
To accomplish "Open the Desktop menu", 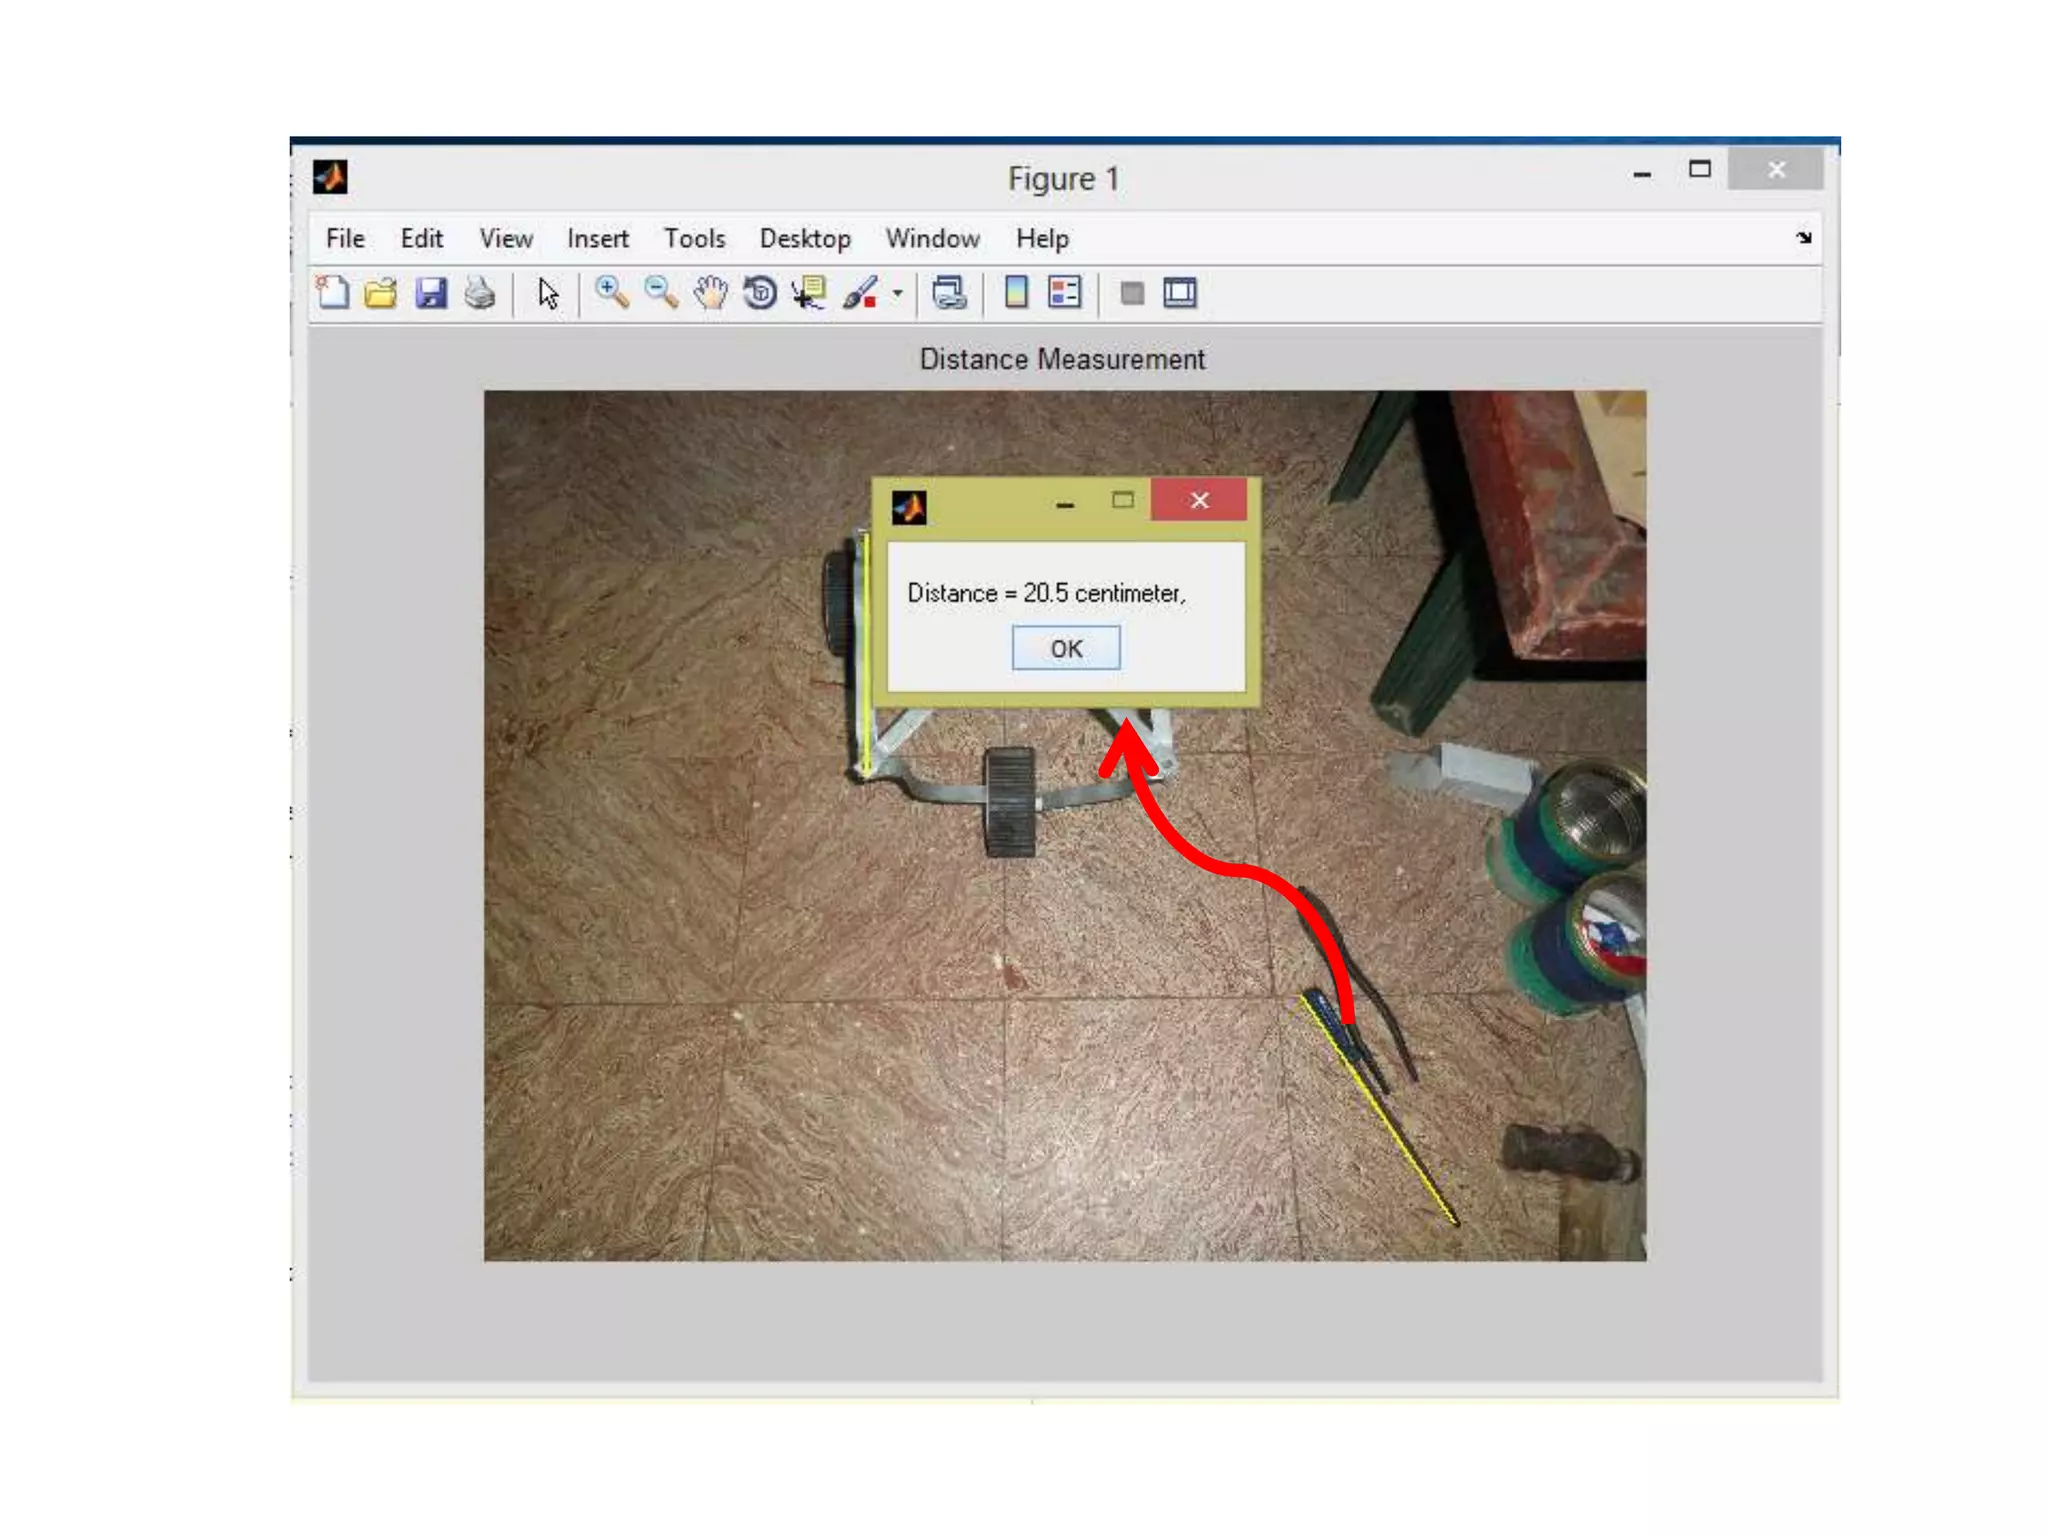I will click(x=804, y=239).
